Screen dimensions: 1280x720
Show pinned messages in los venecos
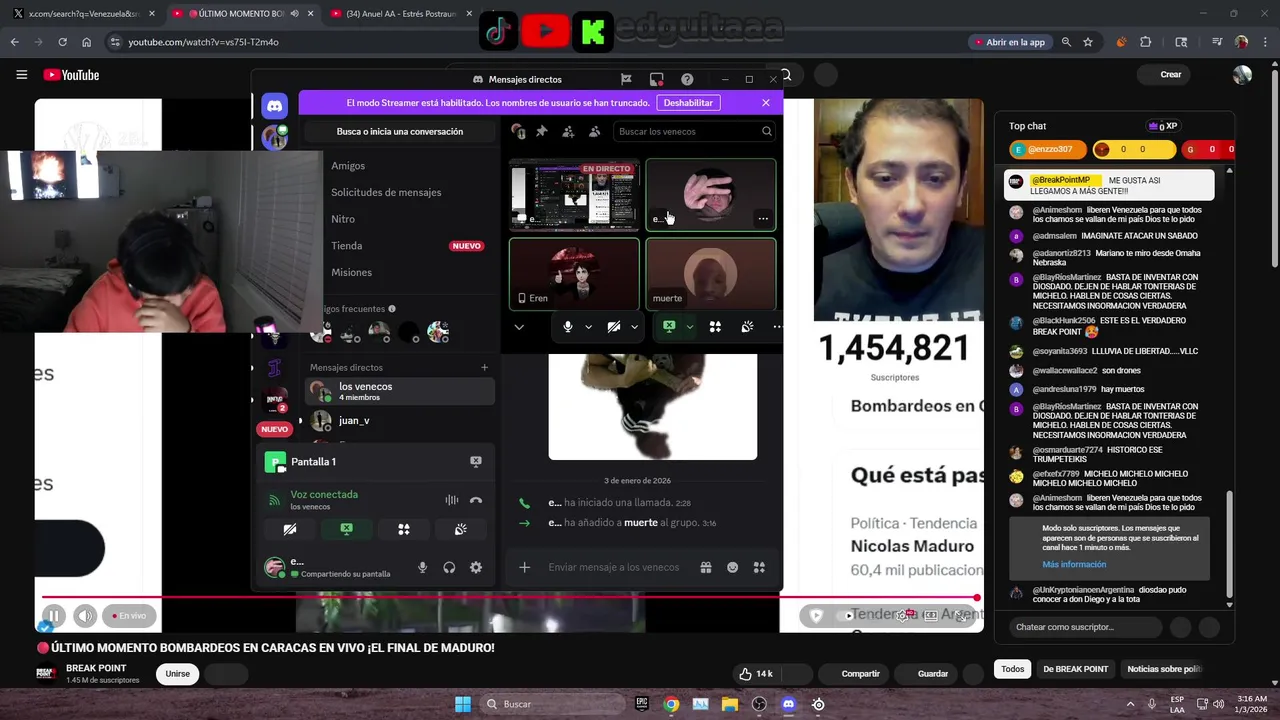point(542,131)
